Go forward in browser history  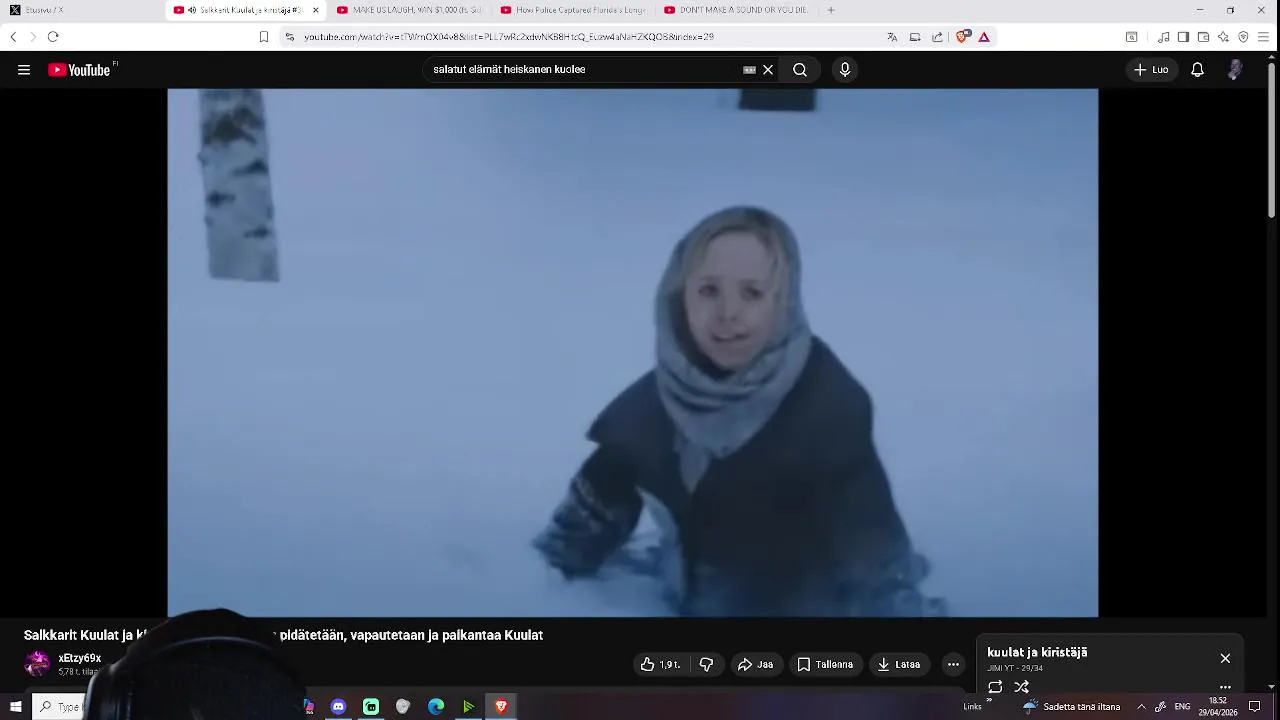click(x=32, y=37)
